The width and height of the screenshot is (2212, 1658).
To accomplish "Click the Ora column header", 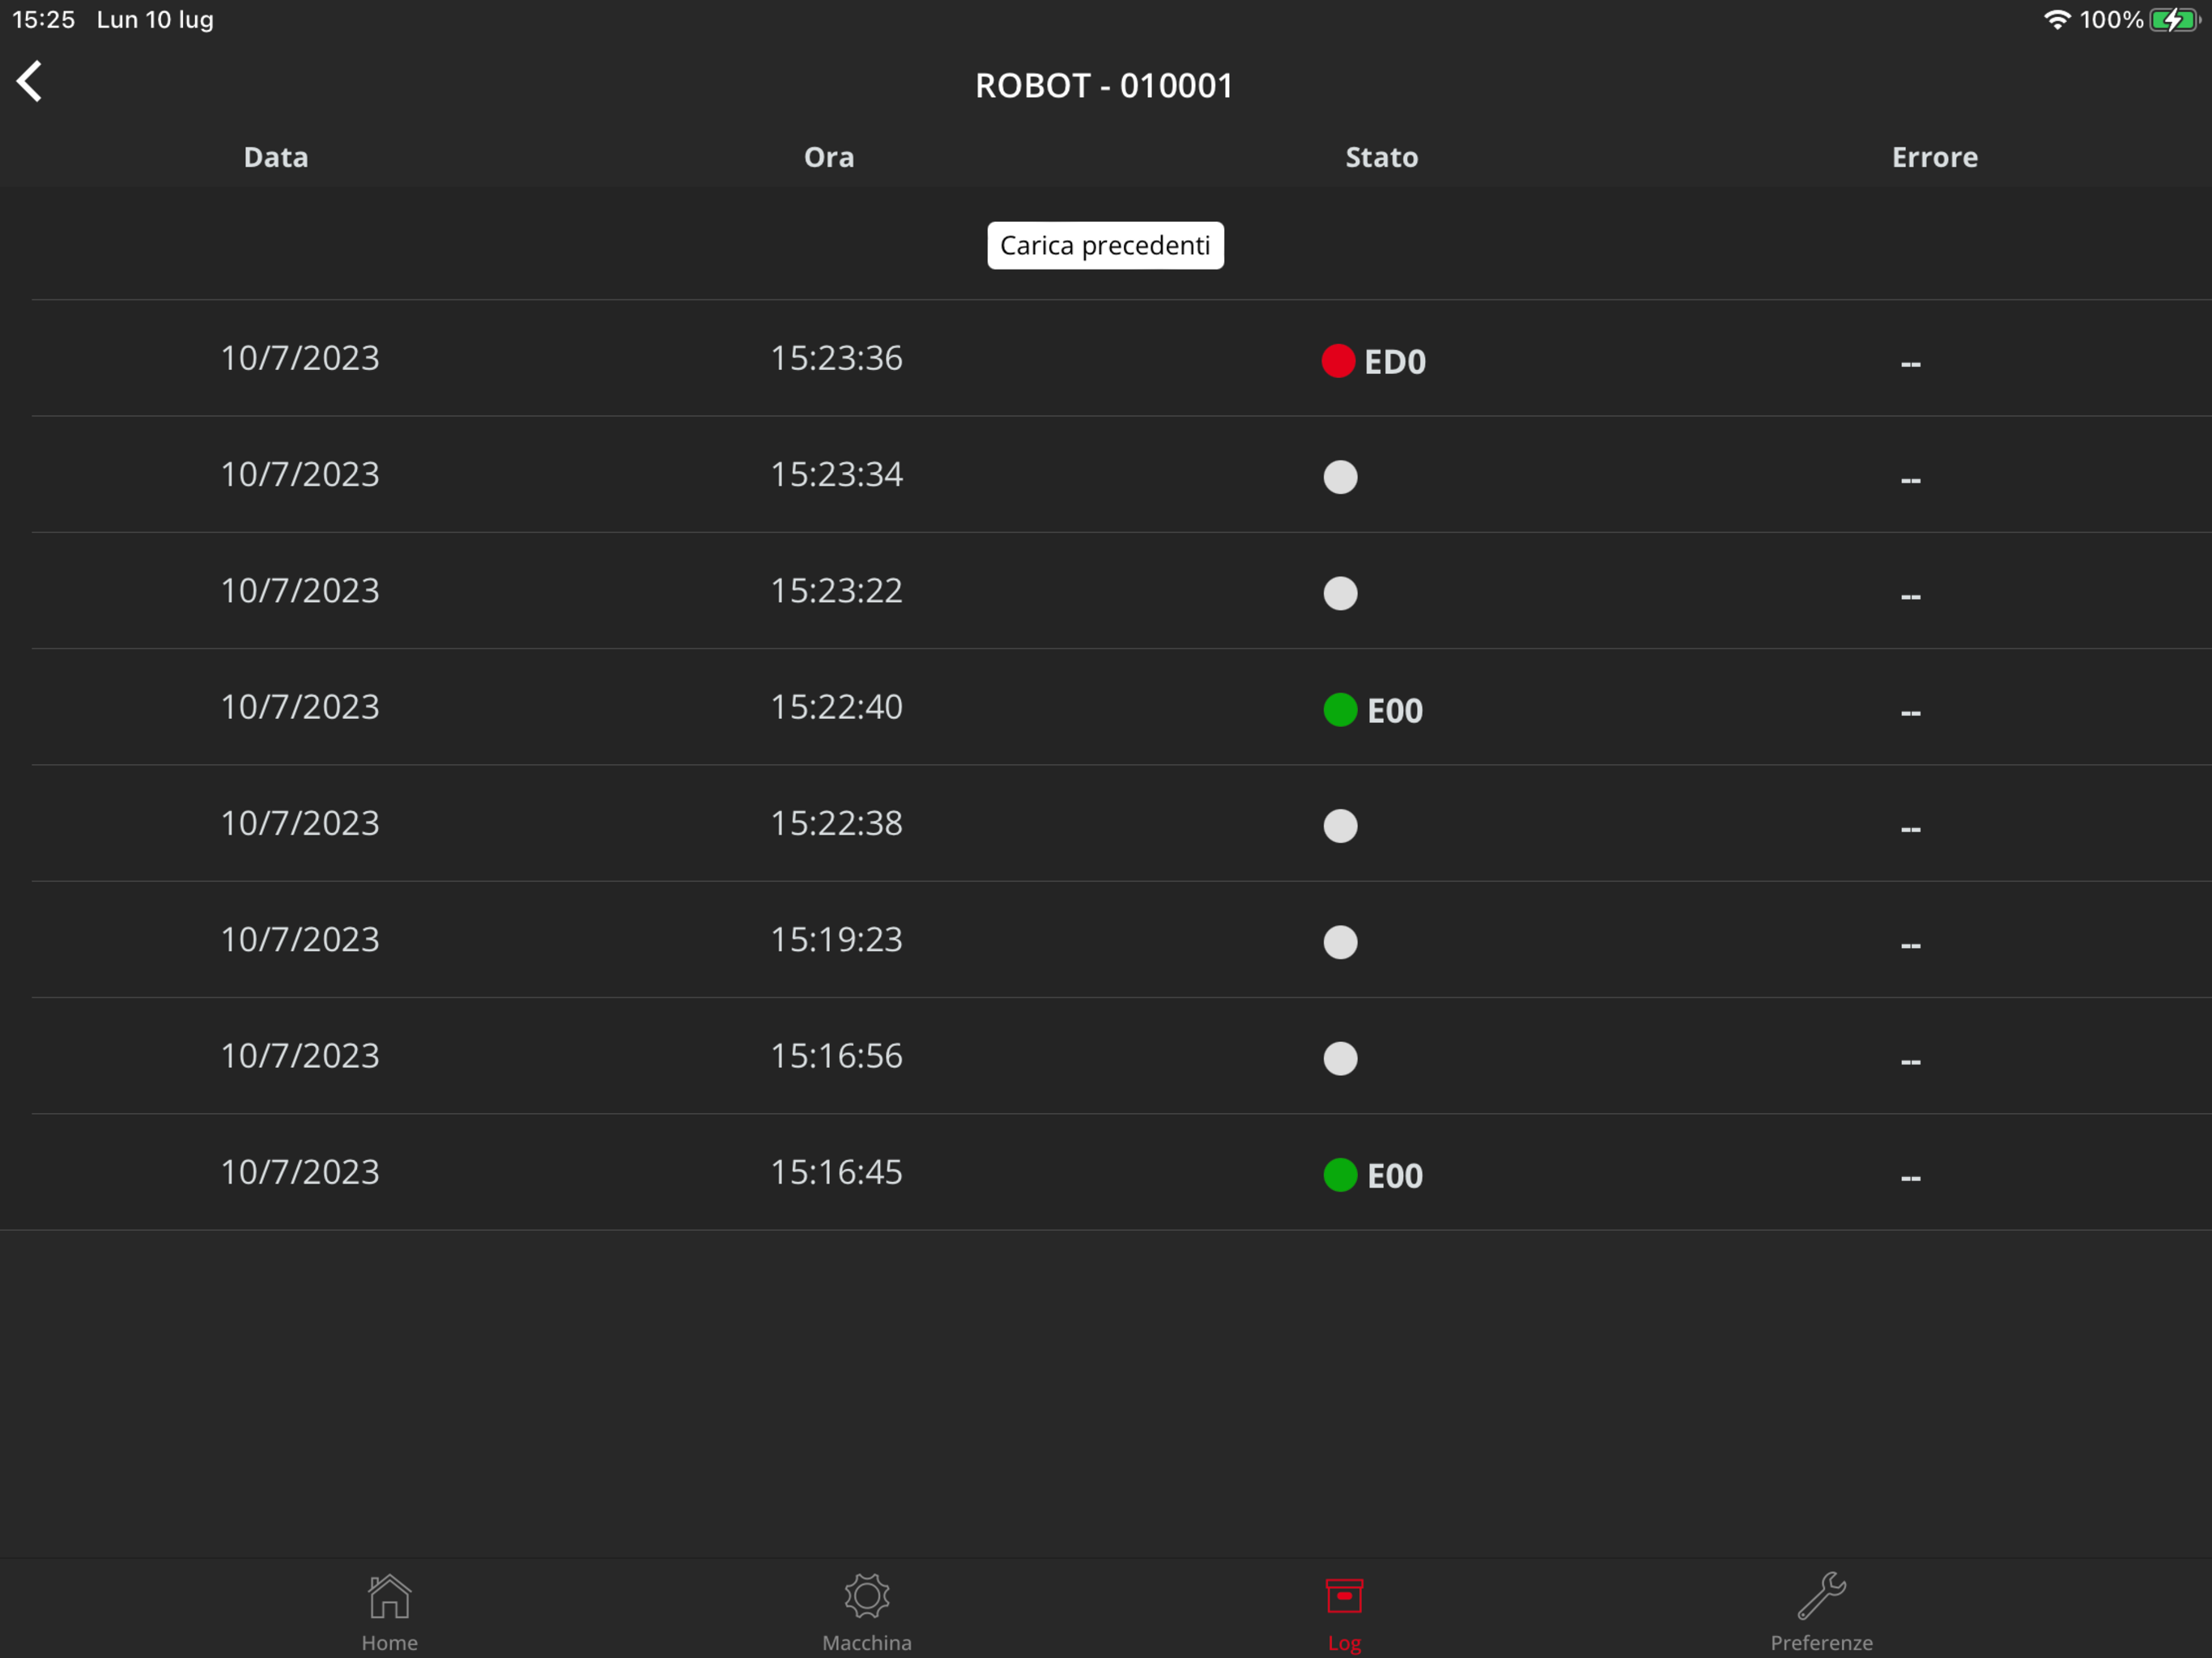I will 829,157.
